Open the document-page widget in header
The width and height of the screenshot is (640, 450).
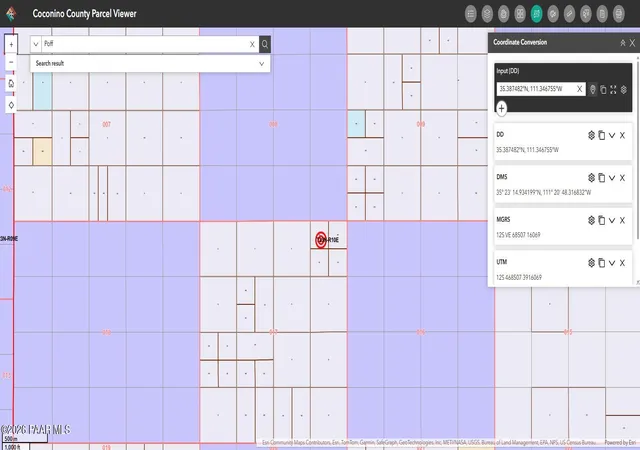pos(602,14)
